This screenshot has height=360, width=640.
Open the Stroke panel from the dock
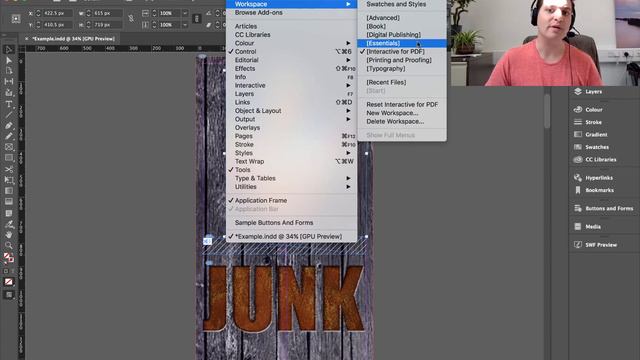click(x=588, y=122)
